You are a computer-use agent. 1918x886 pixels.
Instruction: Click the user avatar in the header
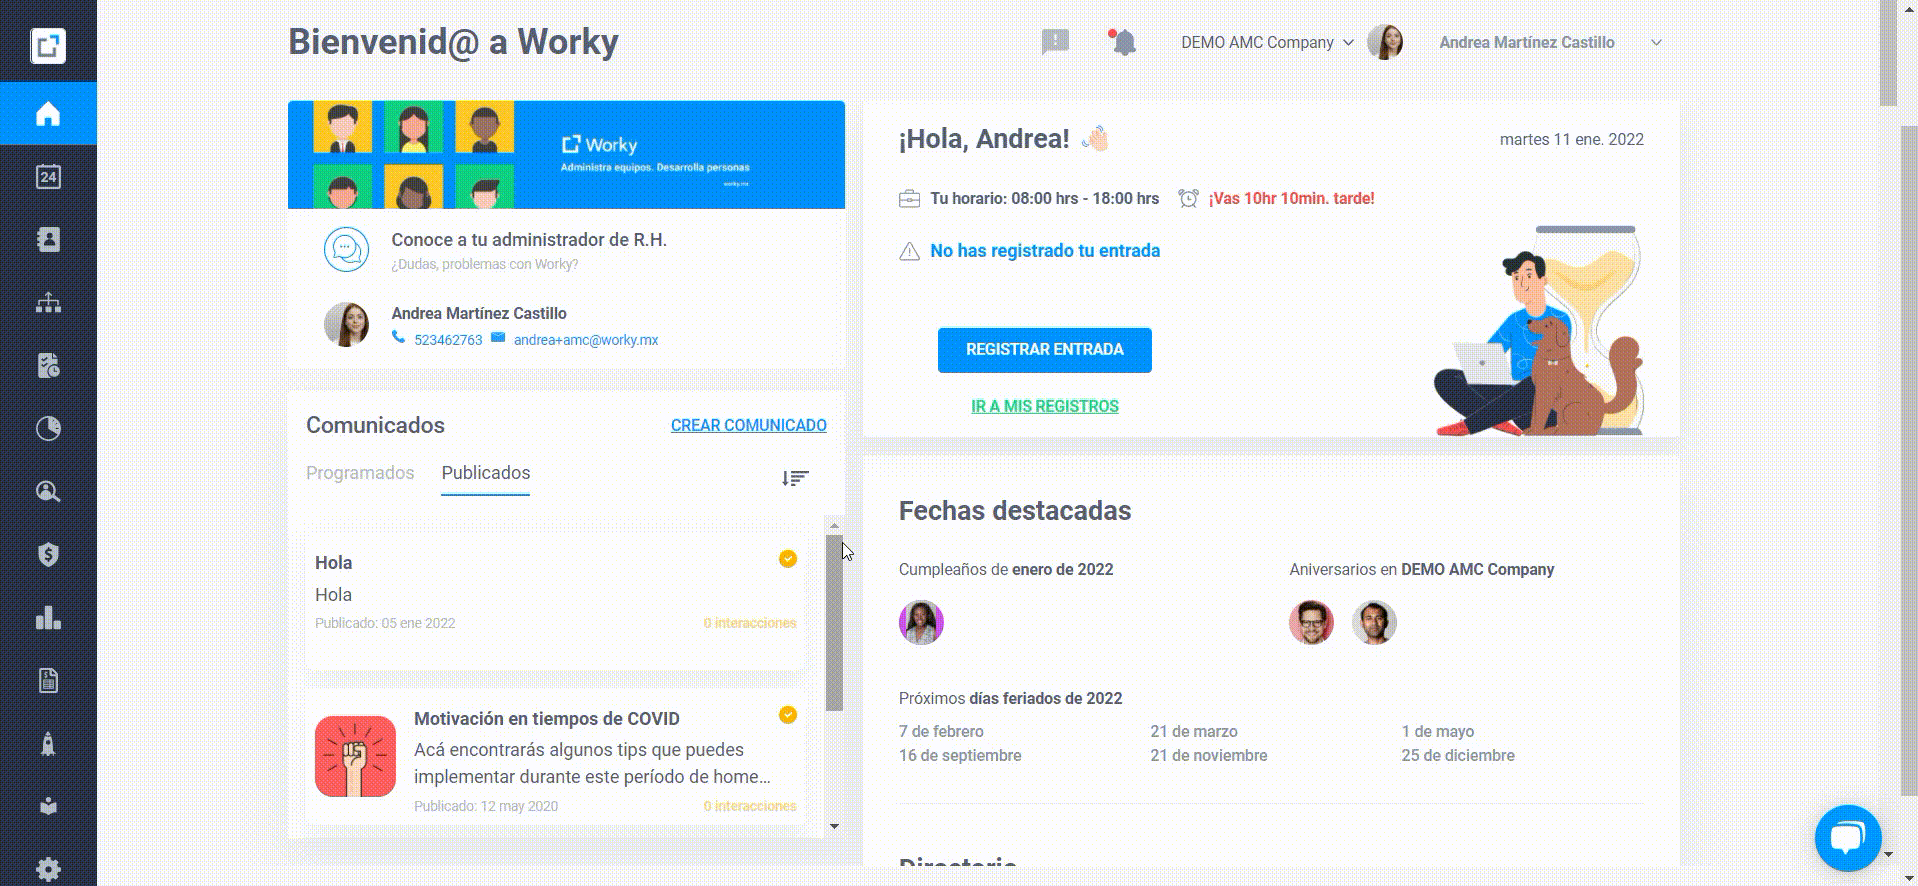tap(1385, 42)
